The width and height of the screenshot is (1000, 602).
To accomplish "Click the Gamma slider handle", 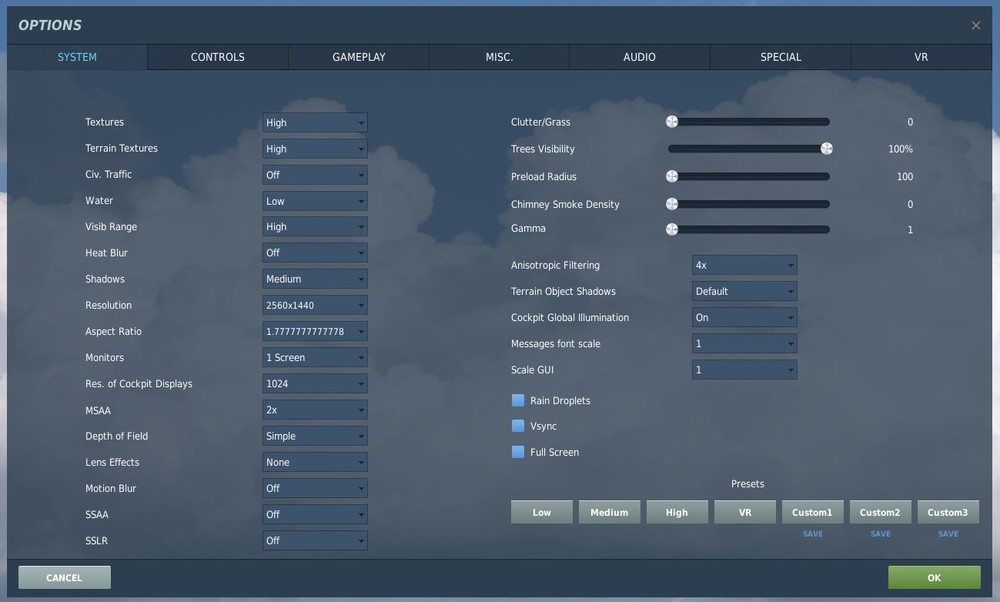I will 672,229.
